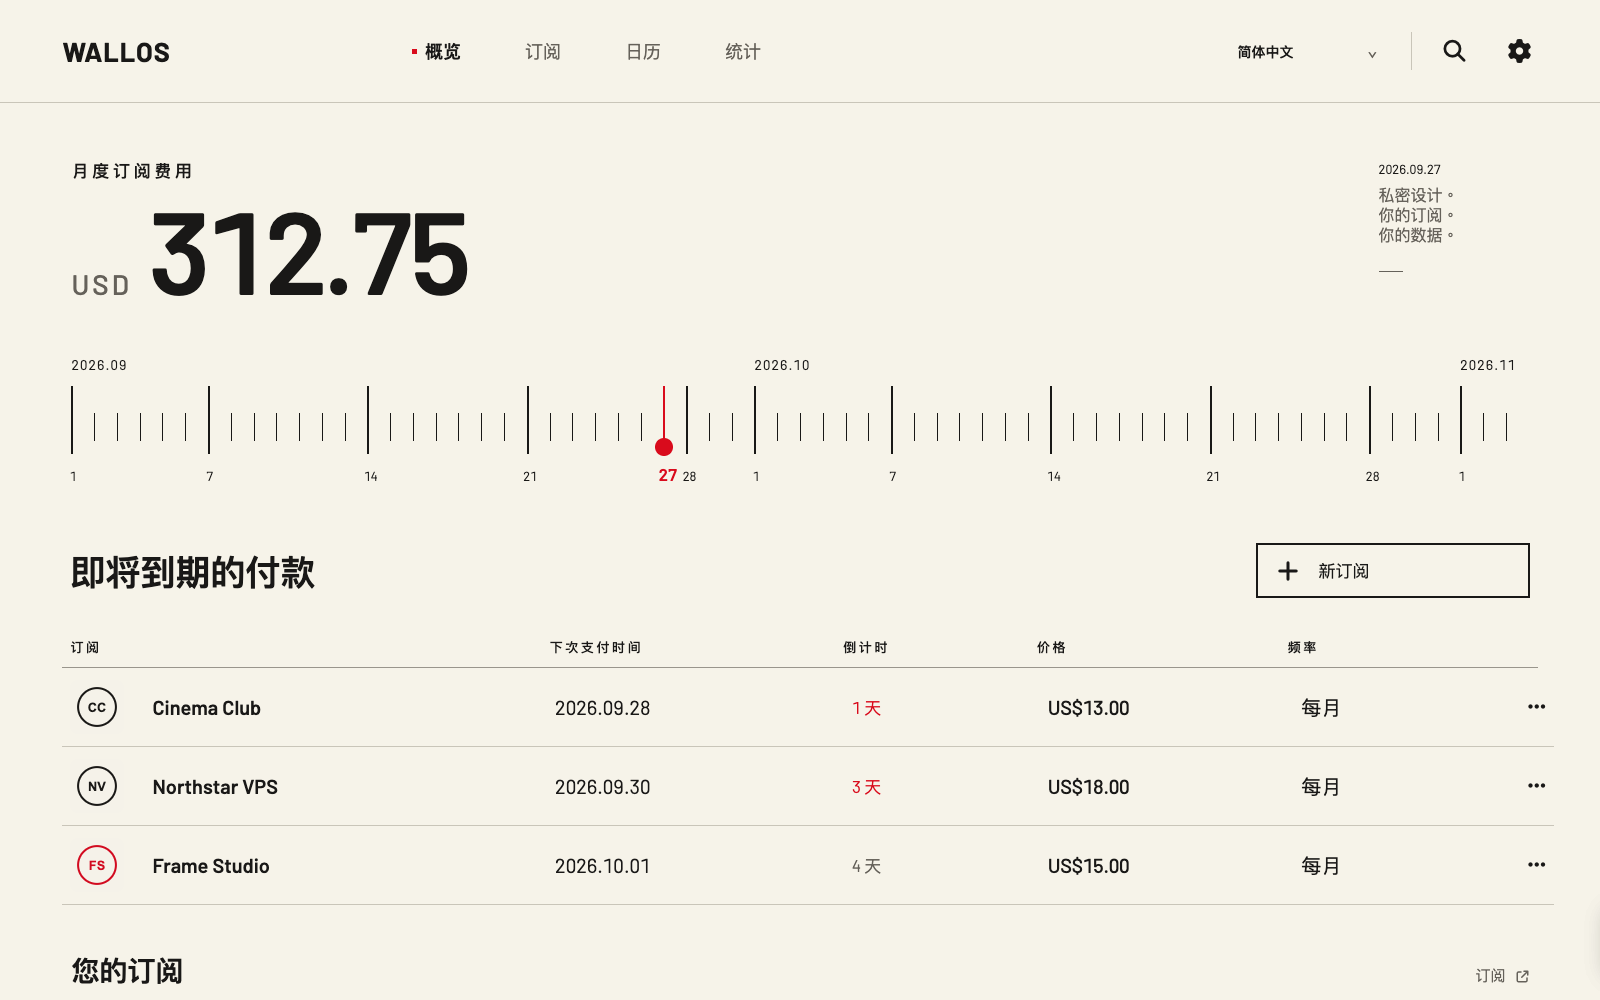Image resolution: width=1600 pixels, height=1000 pixels.
Task: Click the US$18.00 price
Action: pyautogui.click(x=1088, y=787)
